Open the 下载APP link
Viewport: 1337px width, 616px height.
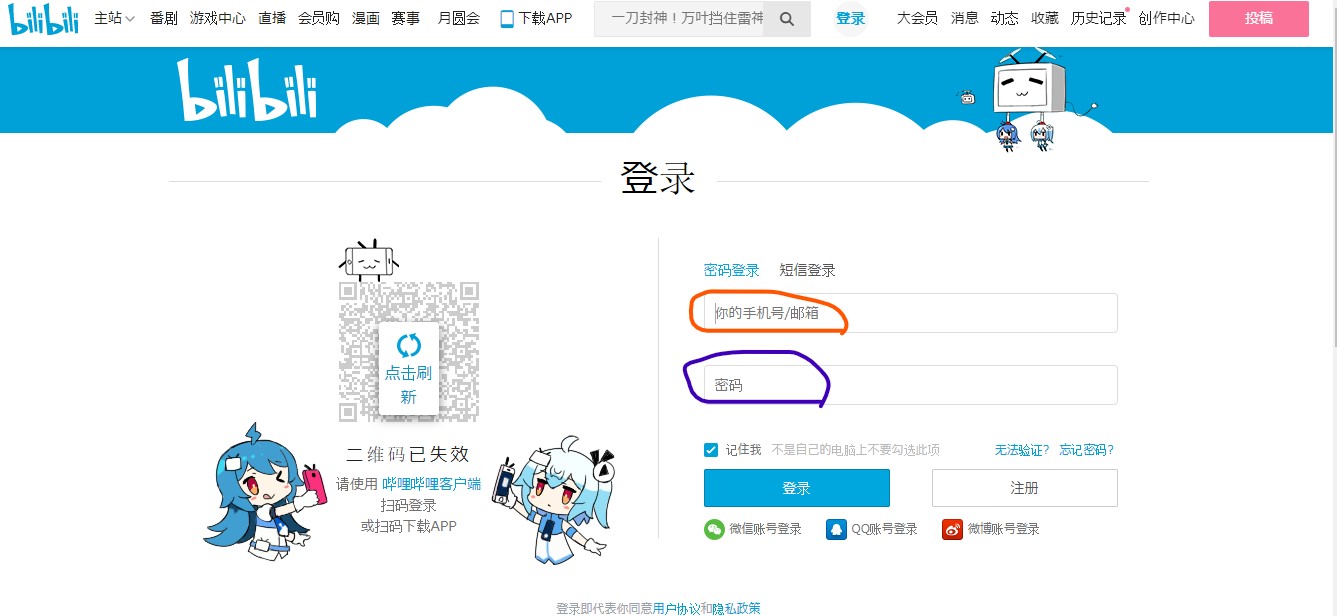[x=545, y=18]
